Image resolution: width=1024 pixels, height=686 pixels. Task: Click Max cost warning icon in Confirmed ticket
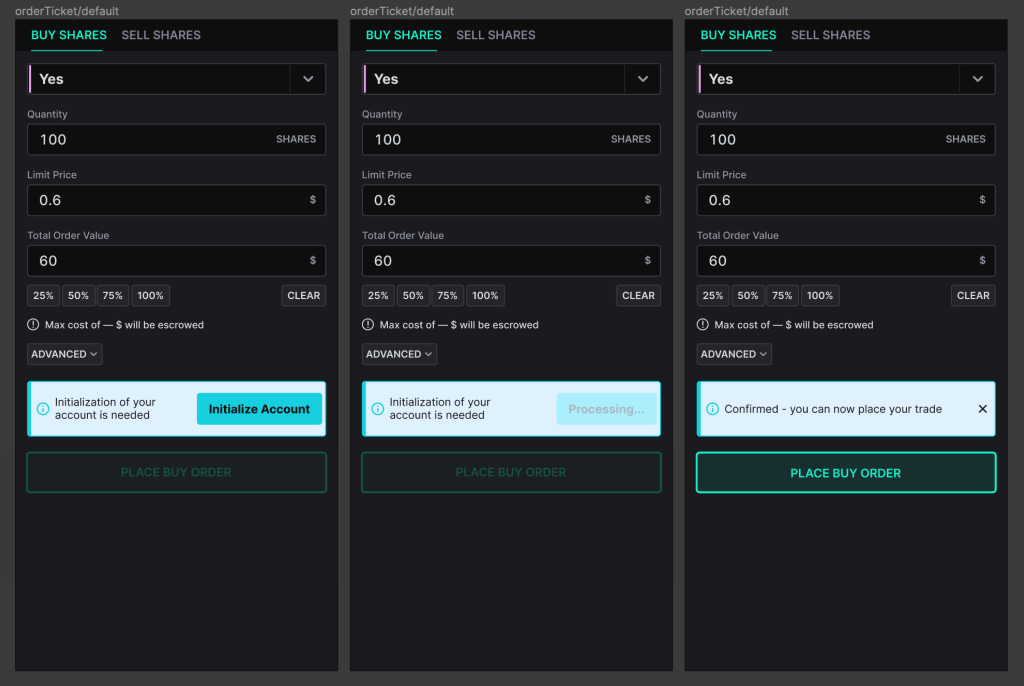(703, 325)
